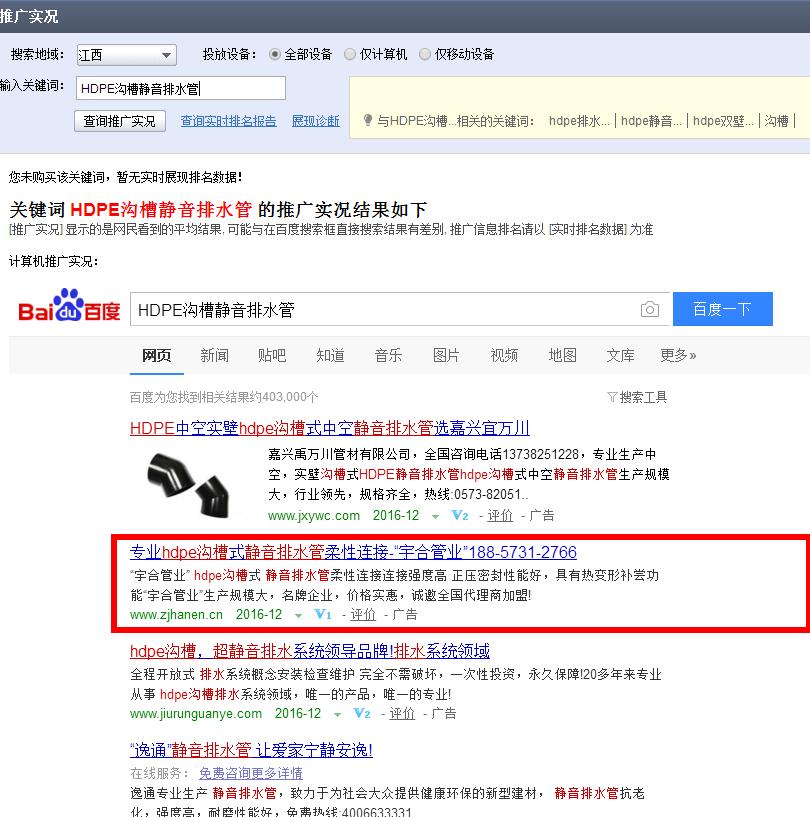Viewport: 810px width, 817px height.
Task: Switch to the 视频 tab
Action: (504, 355)
